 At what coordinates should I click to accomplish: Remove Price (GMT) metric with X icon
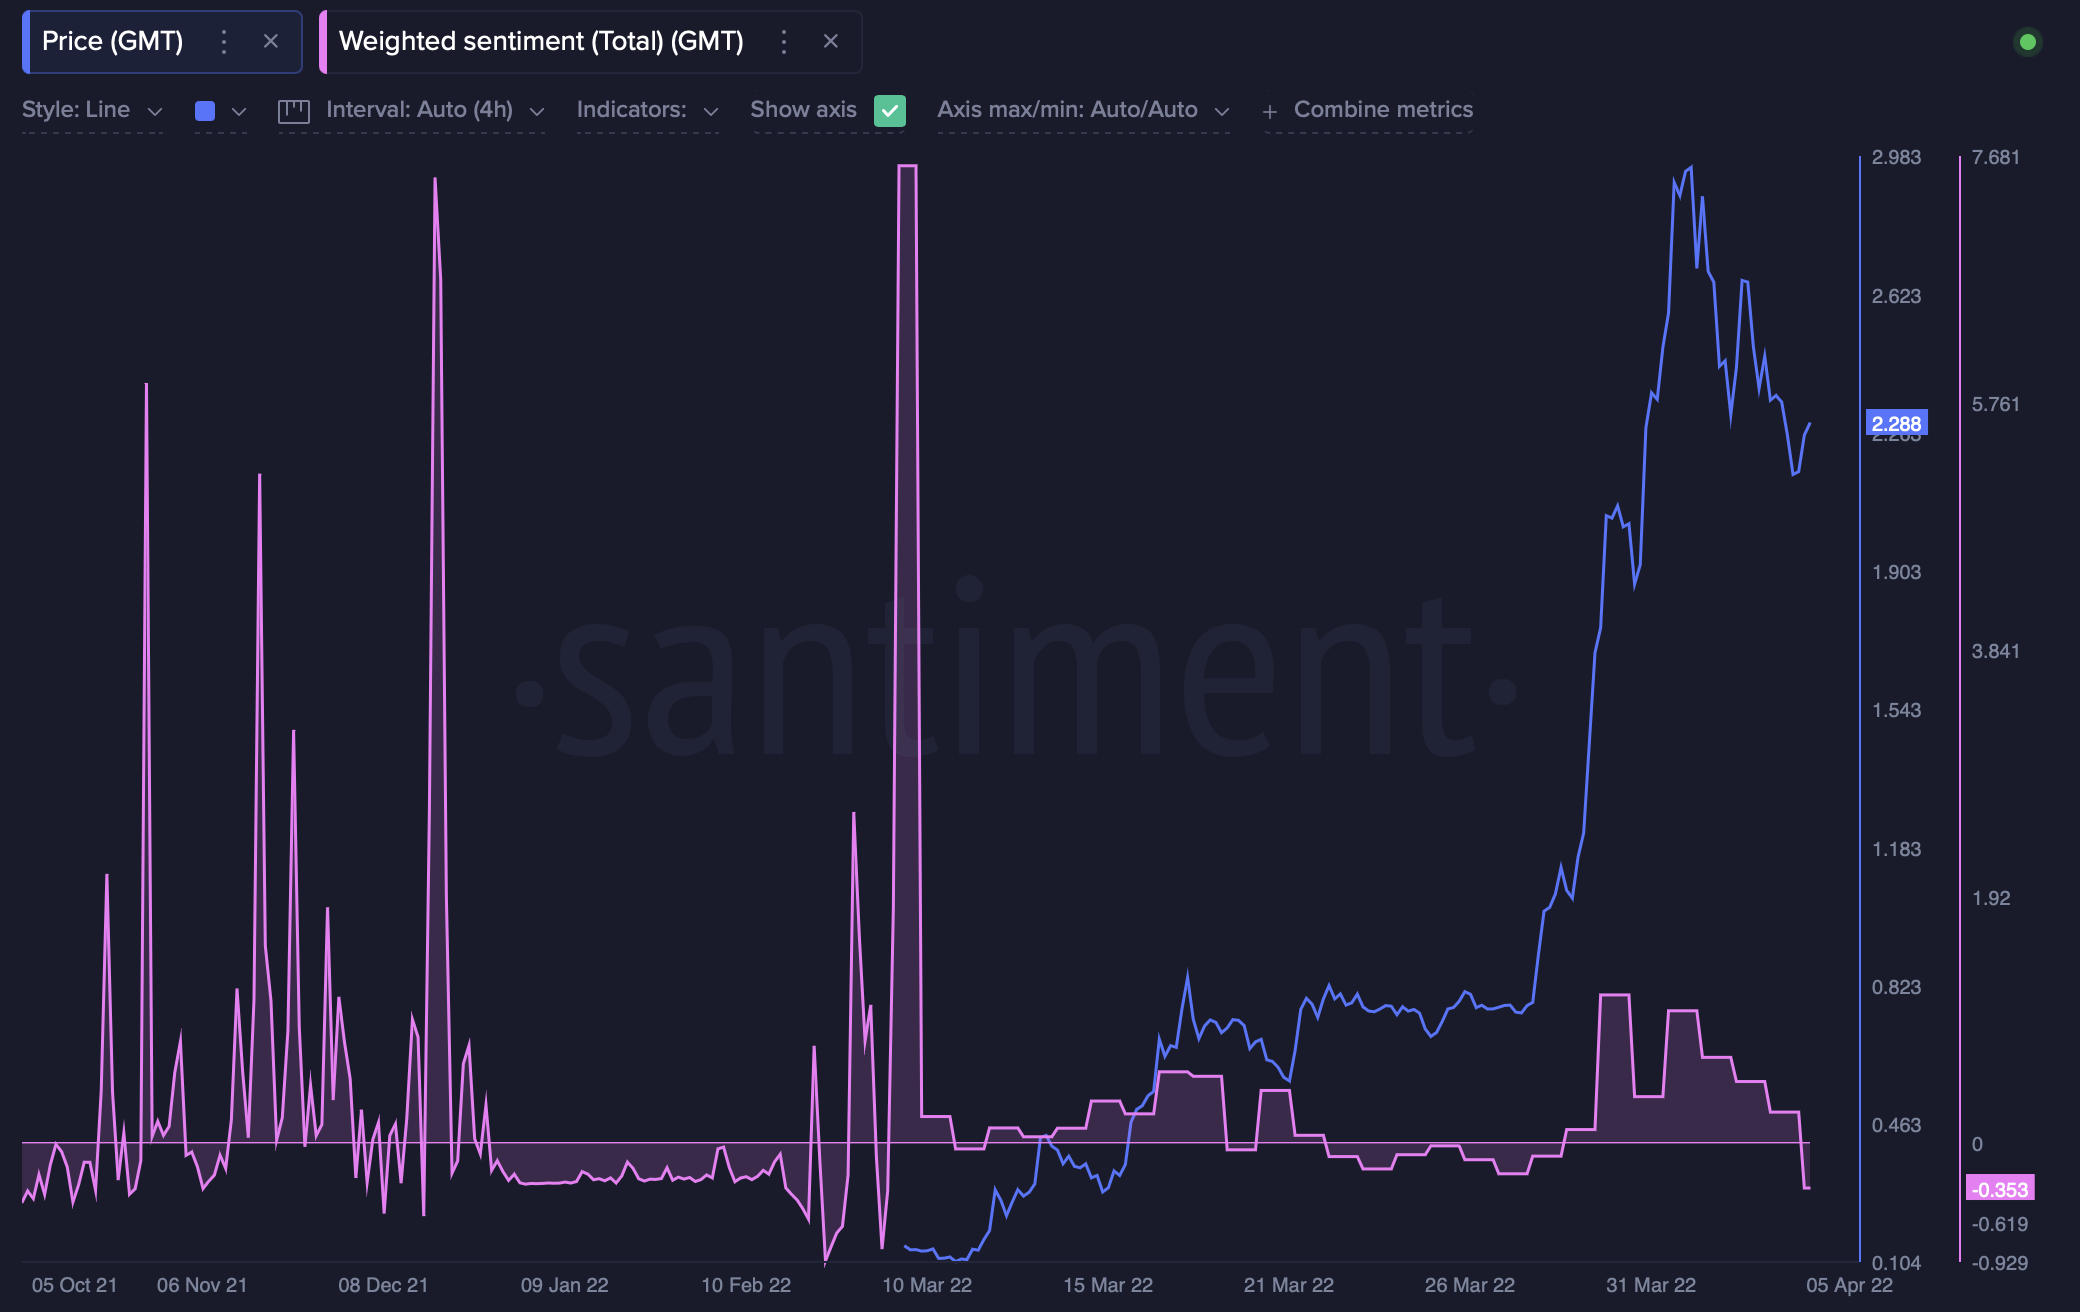coord(271,42)
